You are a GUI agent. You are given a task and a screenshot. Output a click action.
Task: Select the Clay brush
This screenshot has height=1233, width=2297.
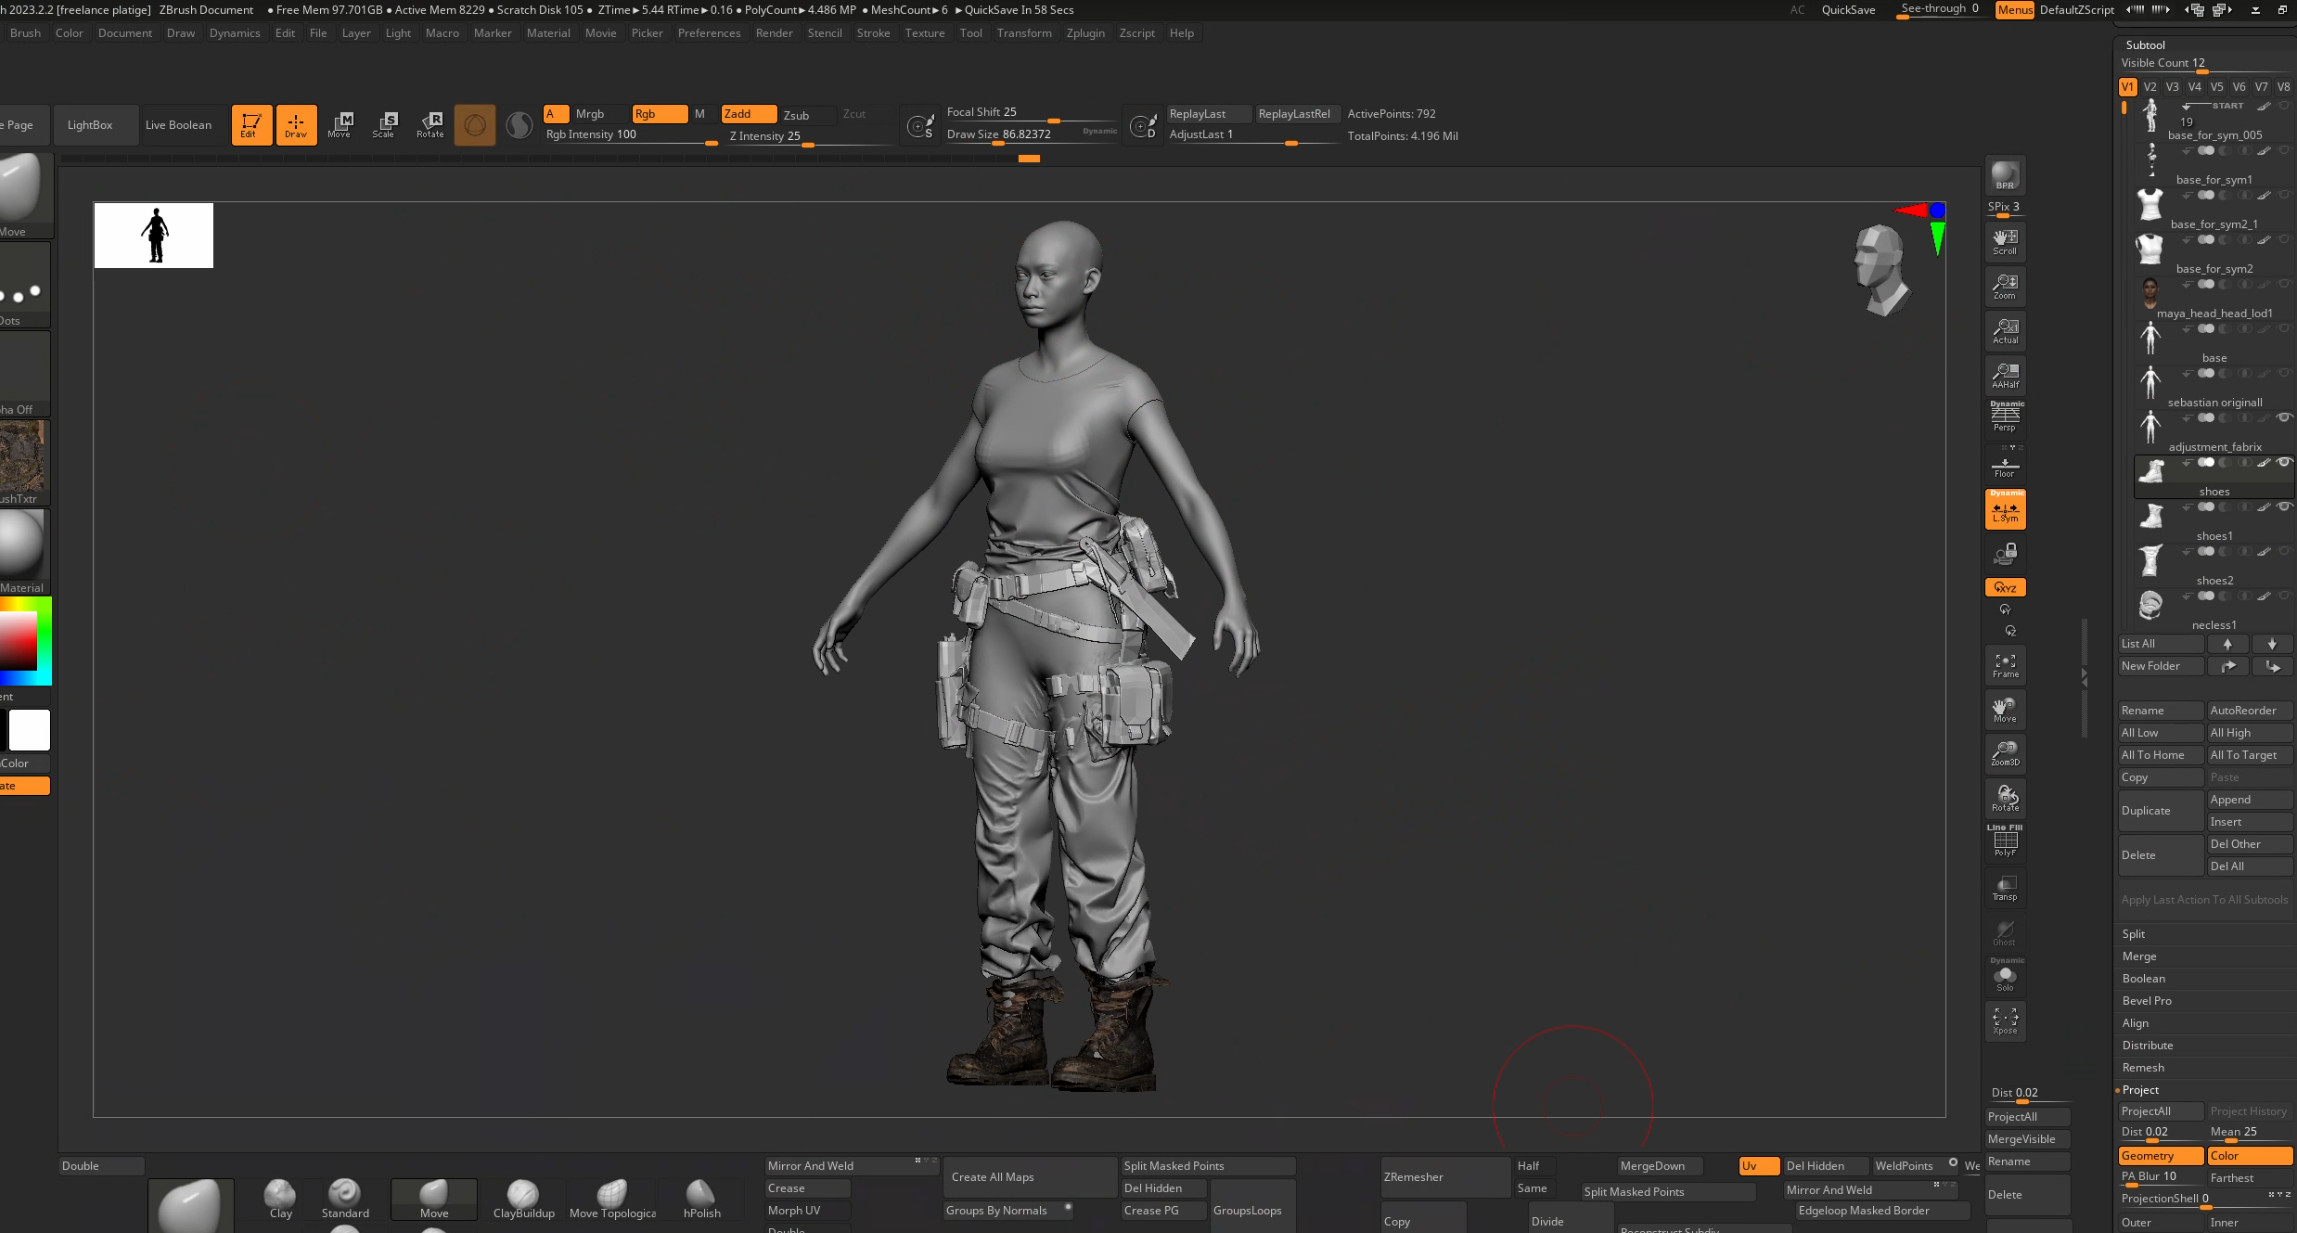click(280, 1198)
